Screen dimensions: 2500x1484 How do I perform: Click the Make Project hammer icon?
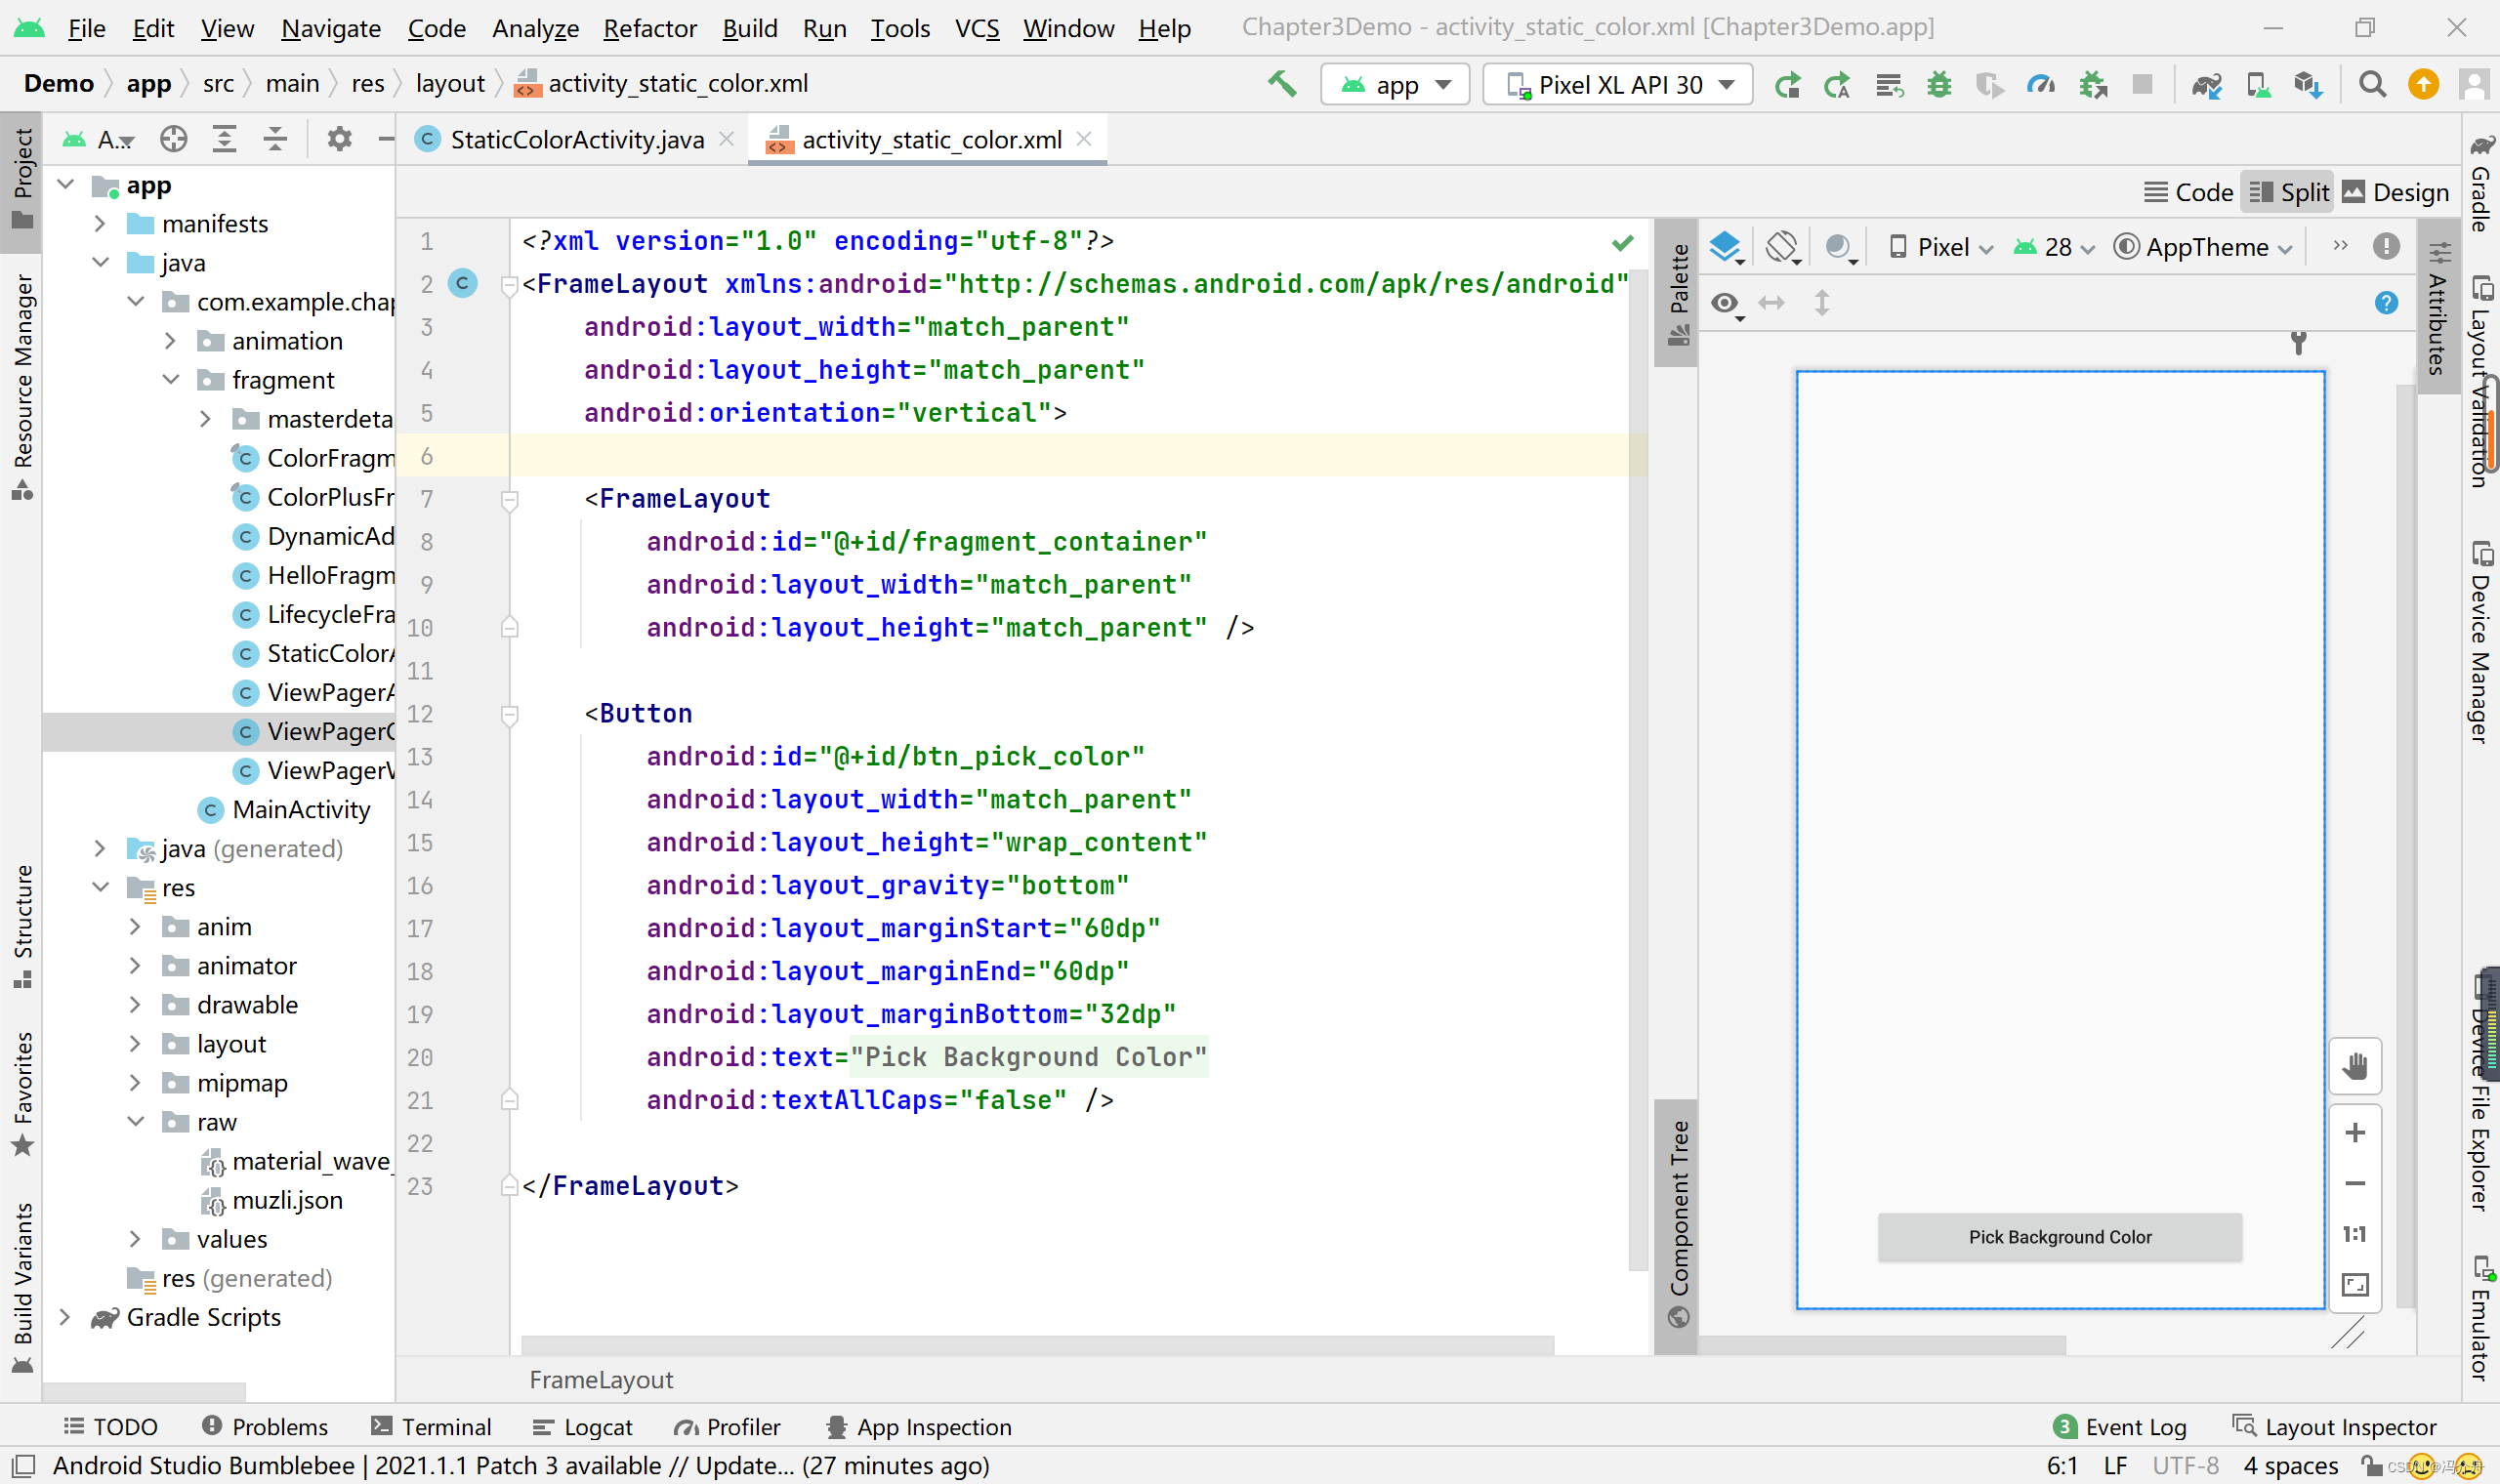1281,84
